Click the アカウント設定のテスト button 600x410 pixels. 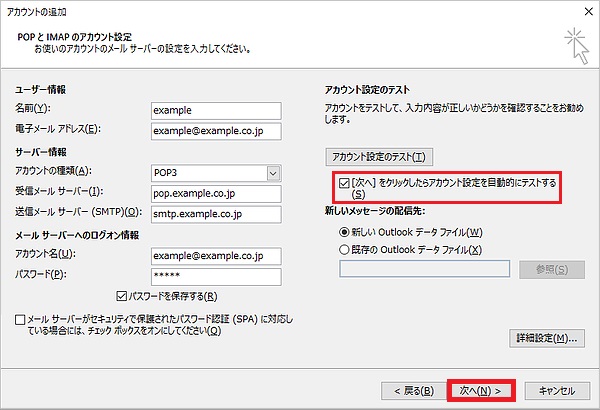[378, 157]
